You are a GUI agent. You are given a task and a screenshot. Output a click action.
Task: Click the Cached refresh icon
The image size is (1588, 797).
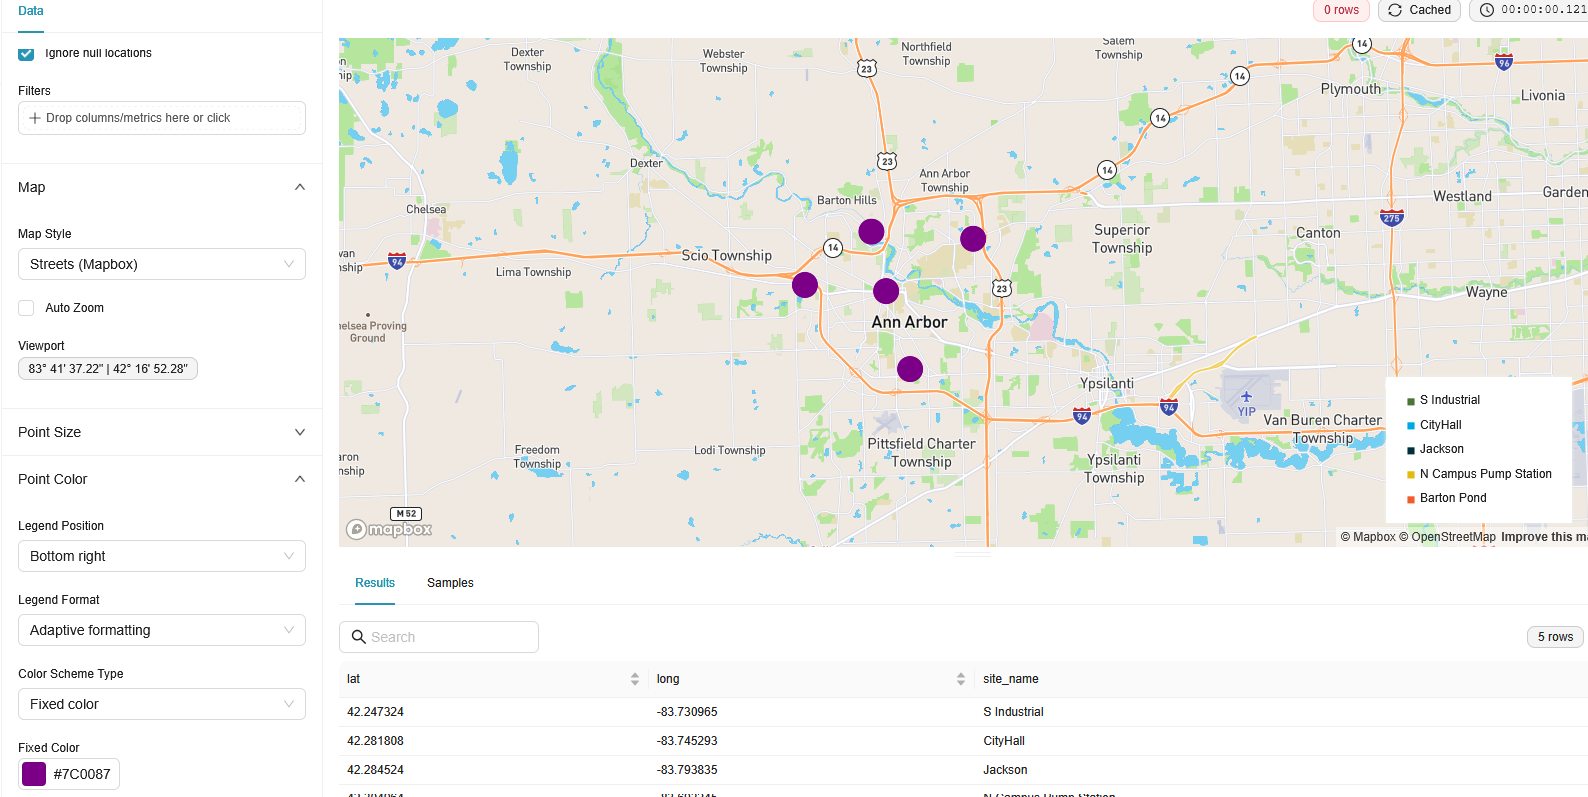click(x=1395, y=10)
